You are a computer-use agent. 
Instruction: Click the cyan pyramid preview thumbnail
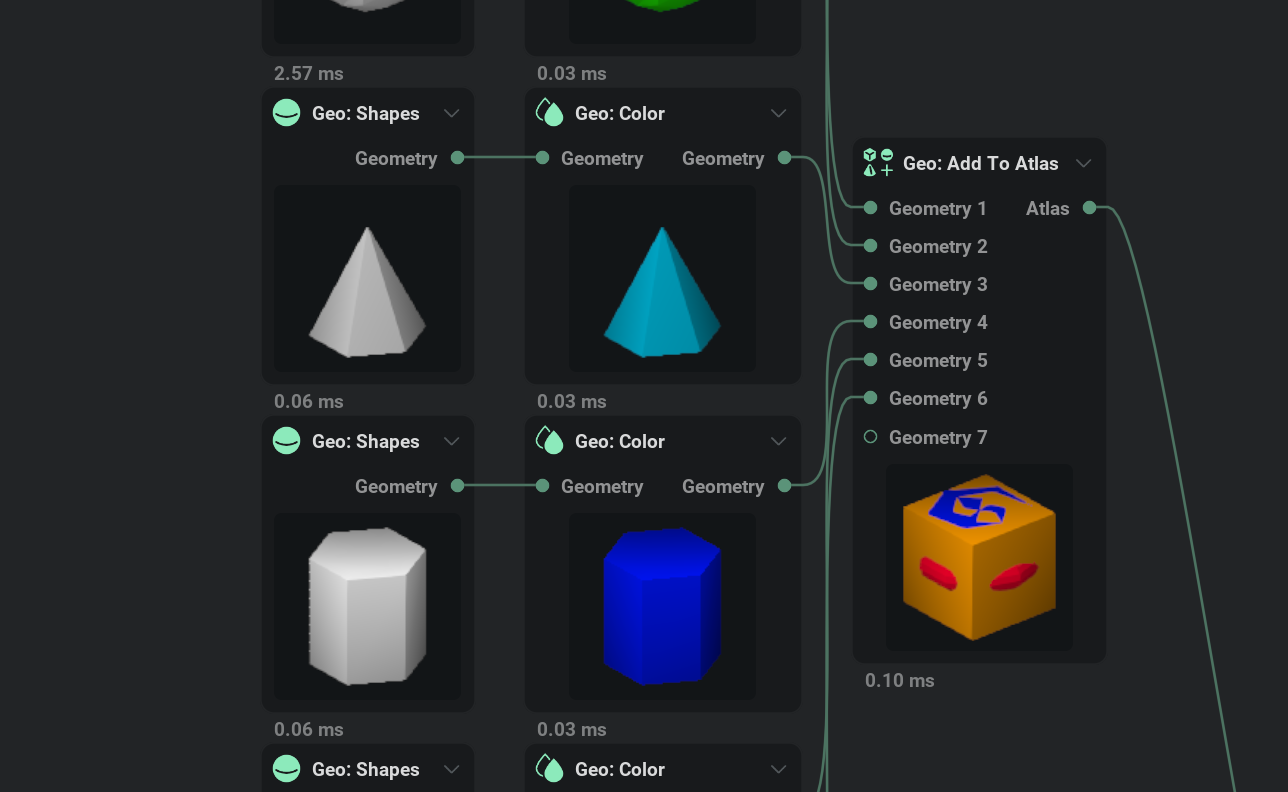coord(663,278)
